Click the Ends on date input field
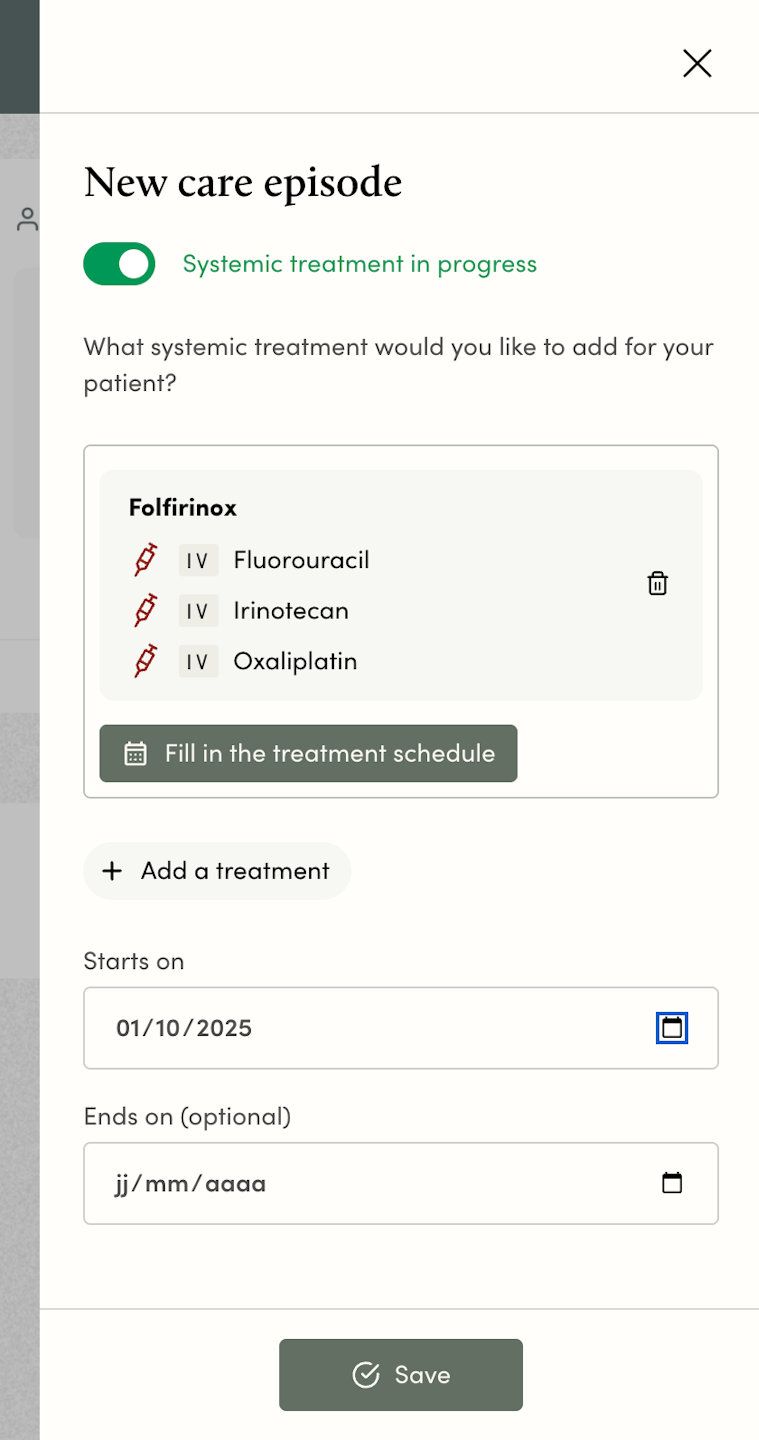The image size is (759, 1440). (360, 1184)
